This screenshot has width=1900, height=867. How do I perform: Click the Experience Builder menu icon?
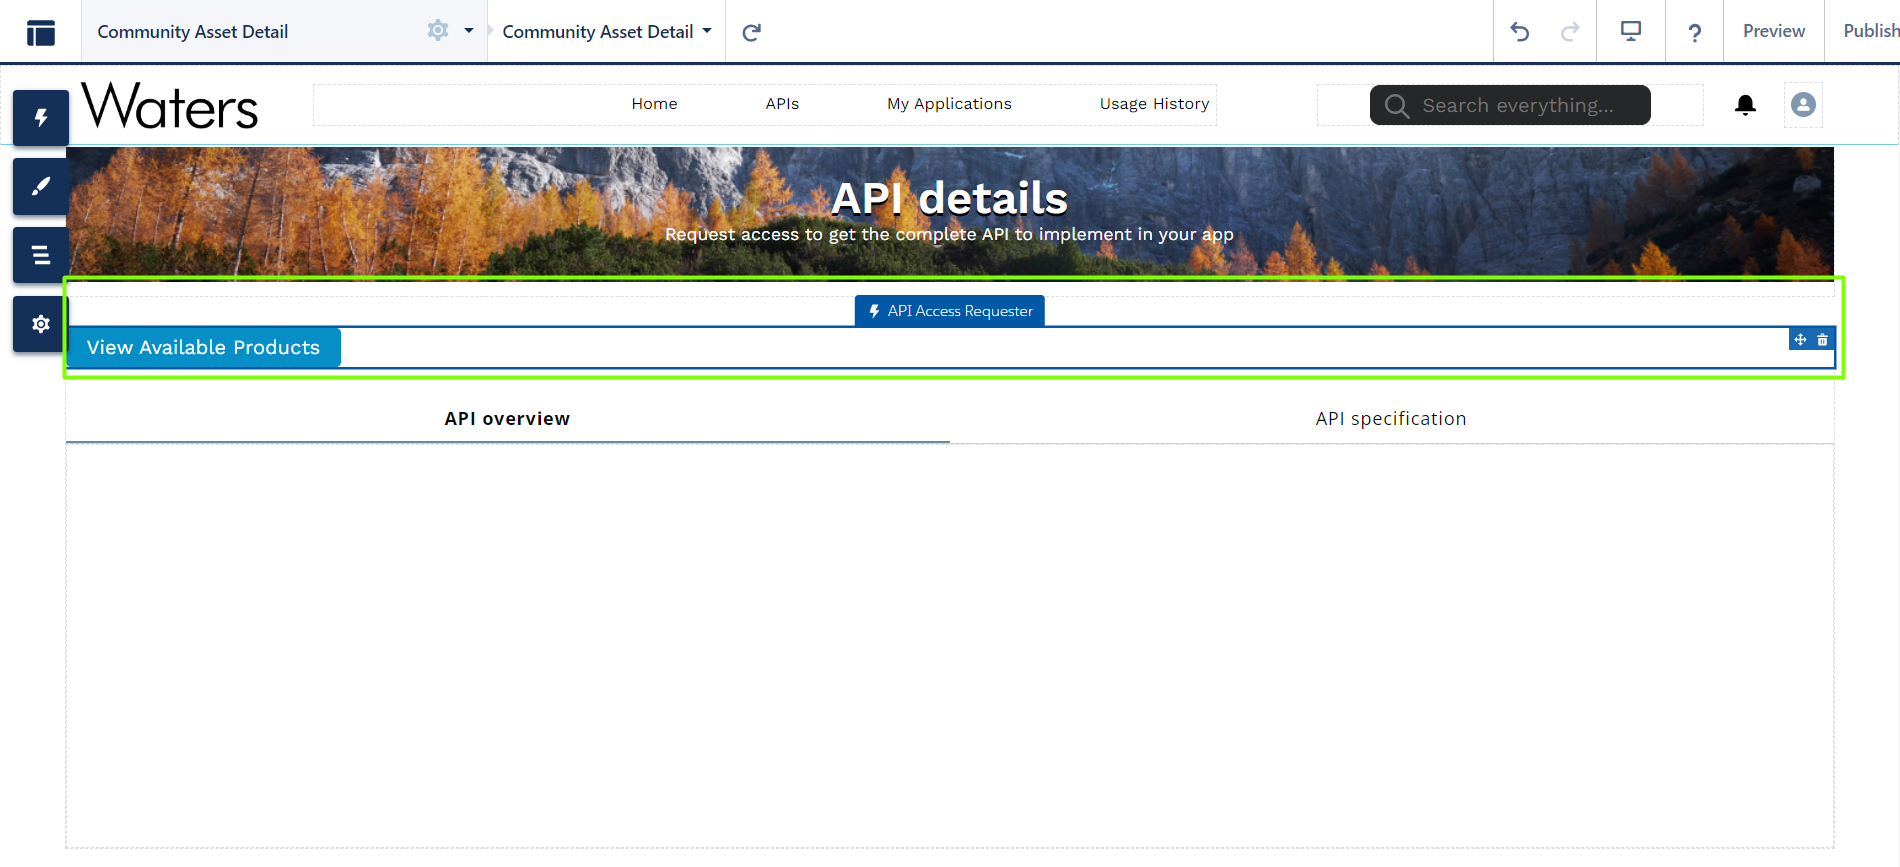coord(41,32)
